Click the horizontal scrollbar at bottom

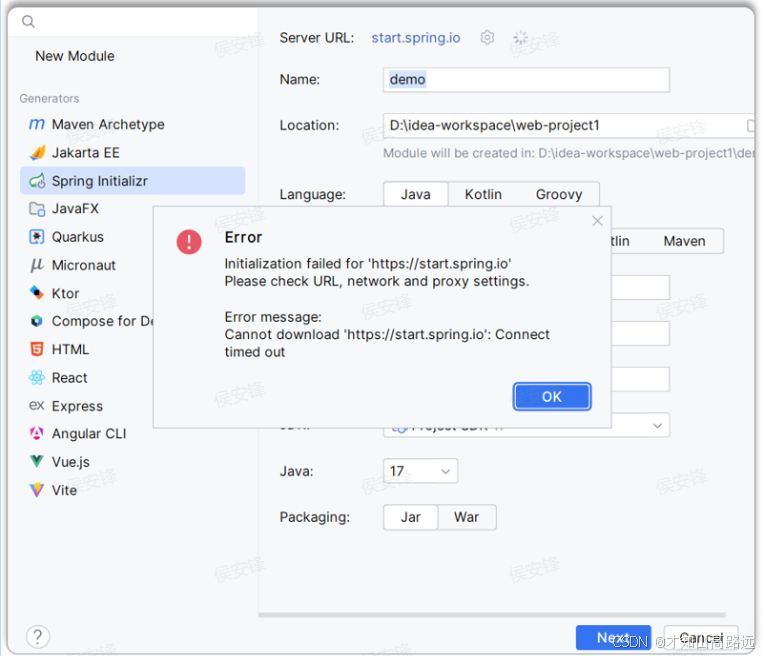click(492, 615)
